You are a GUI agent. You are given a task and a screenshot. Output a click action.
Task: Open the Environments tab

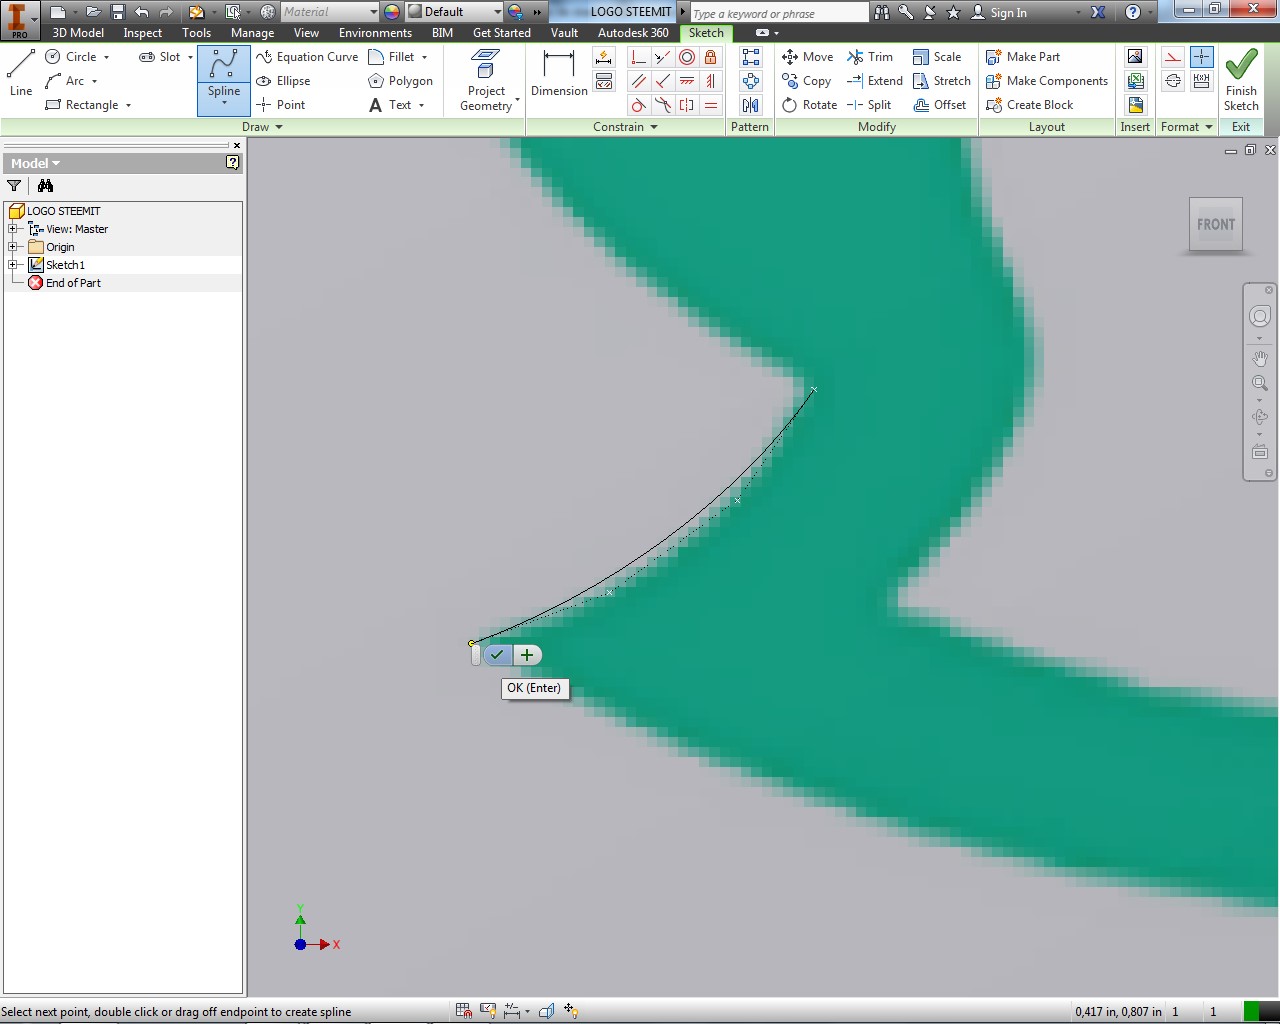click(x=375, y=33)
